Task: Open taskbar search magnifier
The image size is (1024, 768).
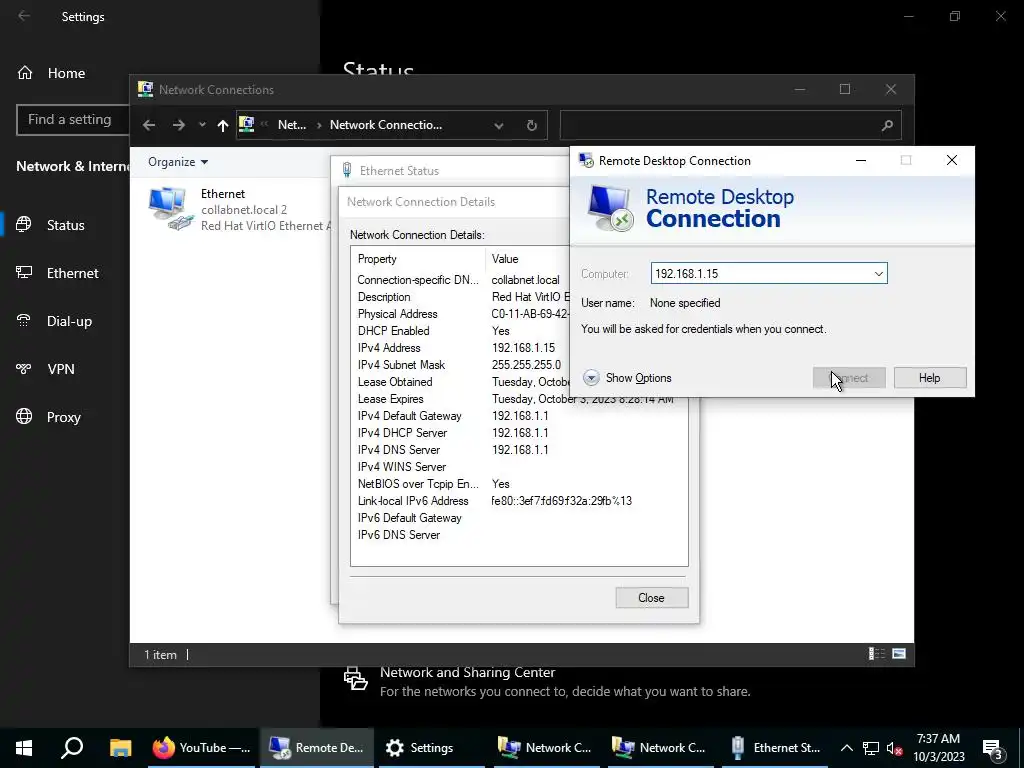Action: [x=72, y=748]
